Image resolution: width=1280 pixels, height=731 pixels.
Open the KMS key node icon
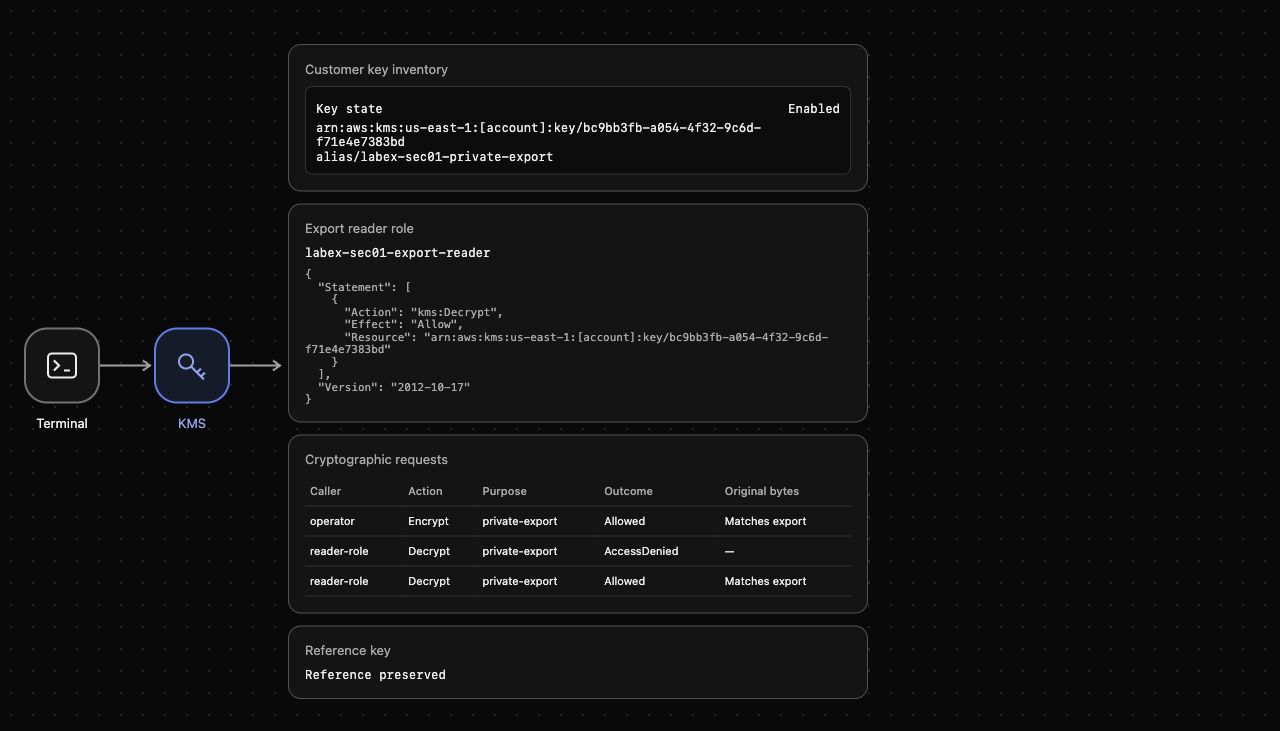pos(192,366)
